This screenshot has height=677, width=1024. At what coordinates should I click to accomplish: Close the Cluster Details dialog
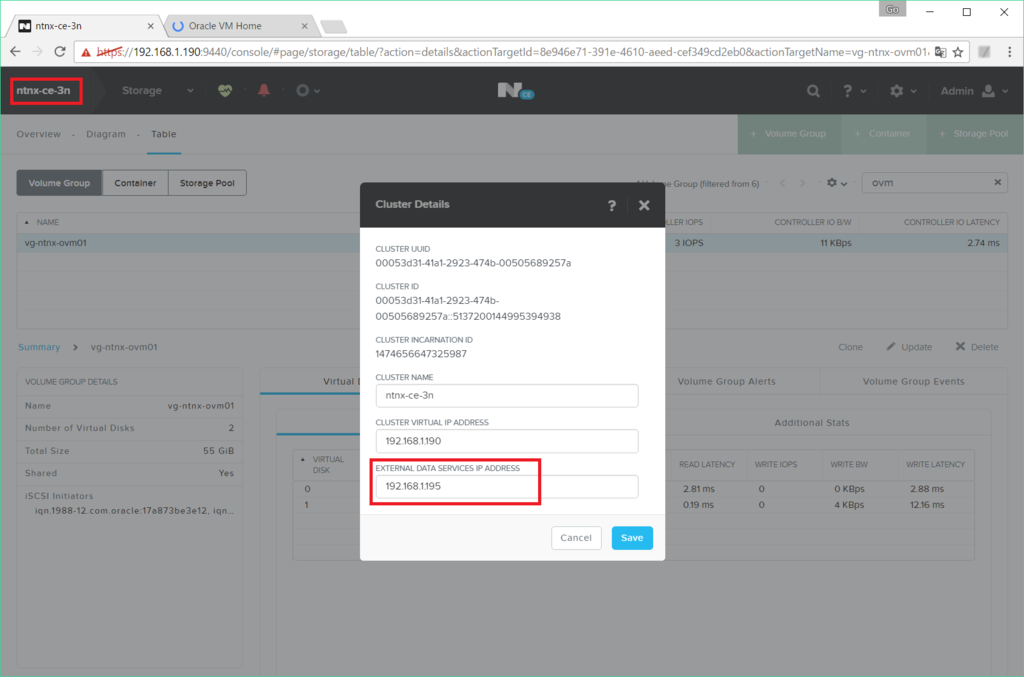click(x=644, y=206)
